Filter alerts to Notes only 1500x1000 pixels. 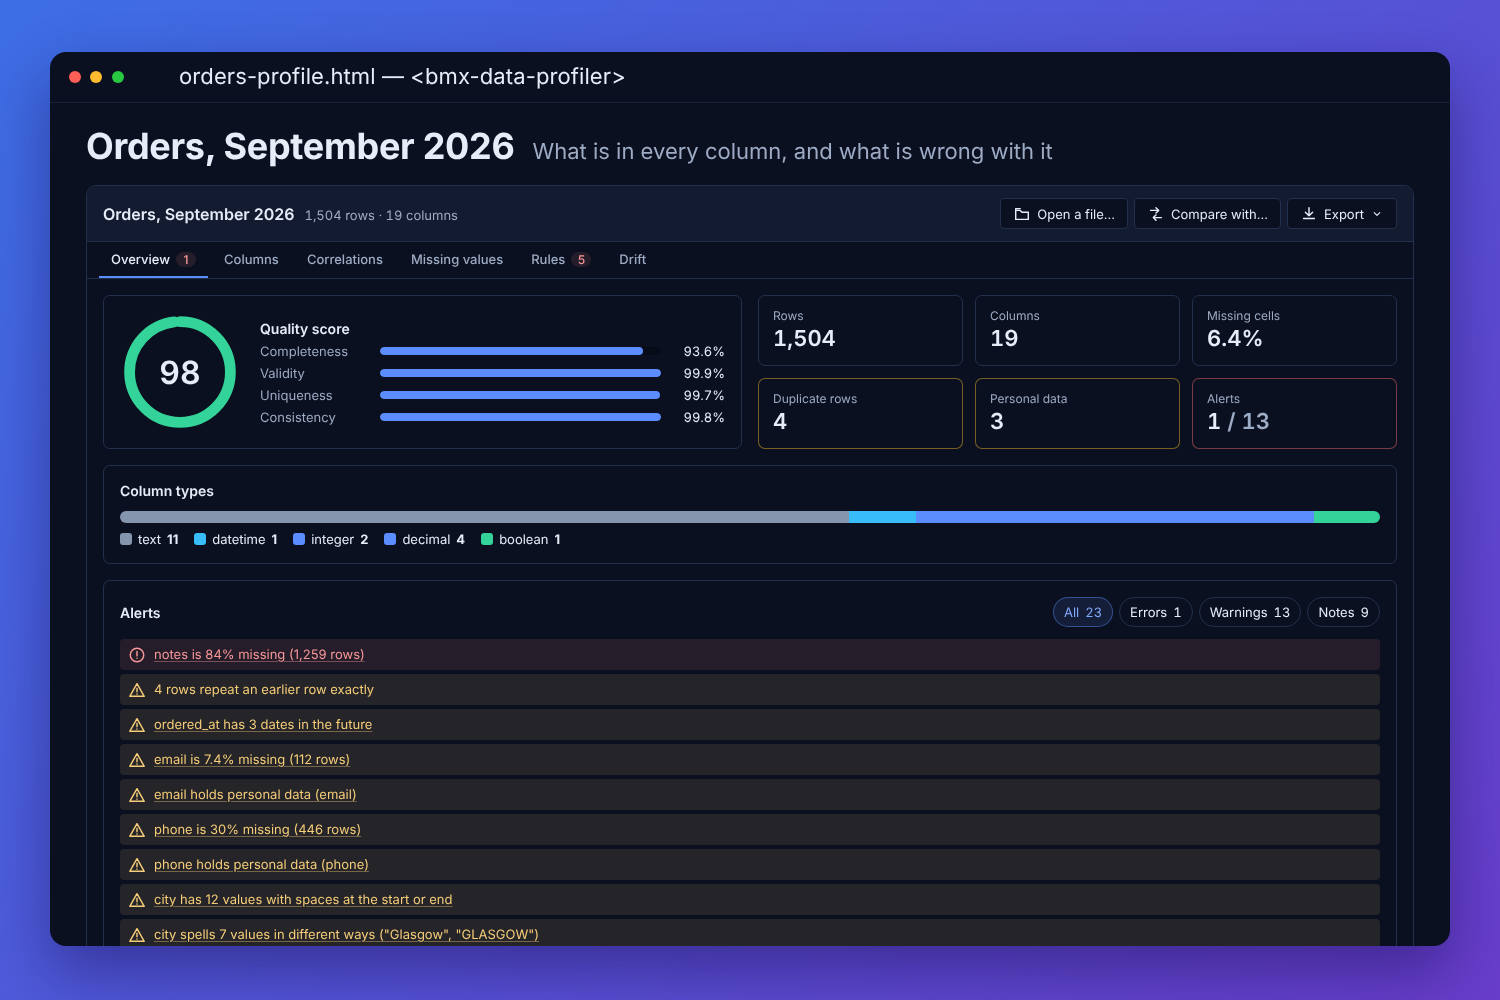pos(1343,612)
